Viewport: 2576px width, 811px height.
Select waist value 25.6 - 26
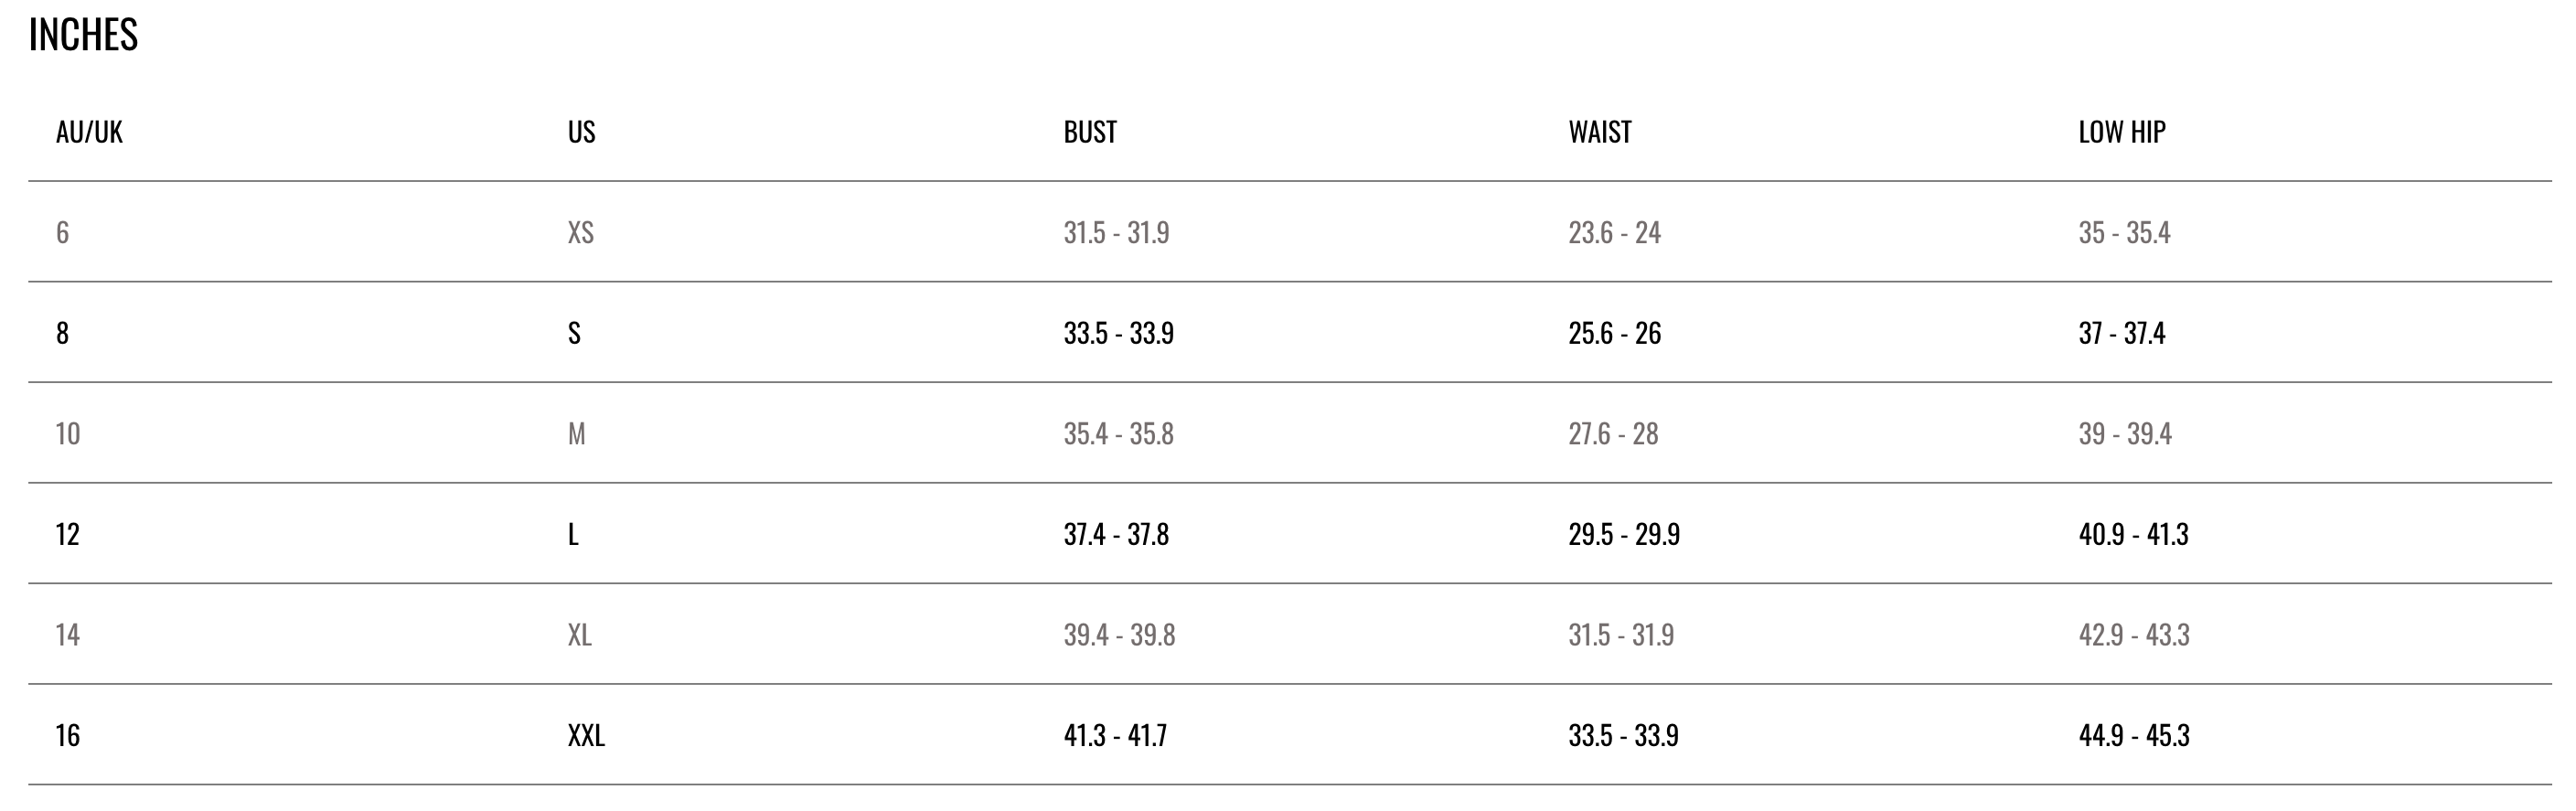[1615, 333]
